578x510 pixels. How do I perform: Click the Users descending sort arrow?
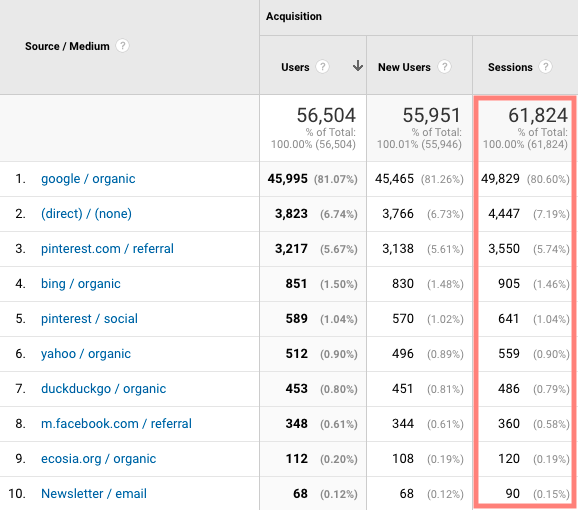point(358,66)
